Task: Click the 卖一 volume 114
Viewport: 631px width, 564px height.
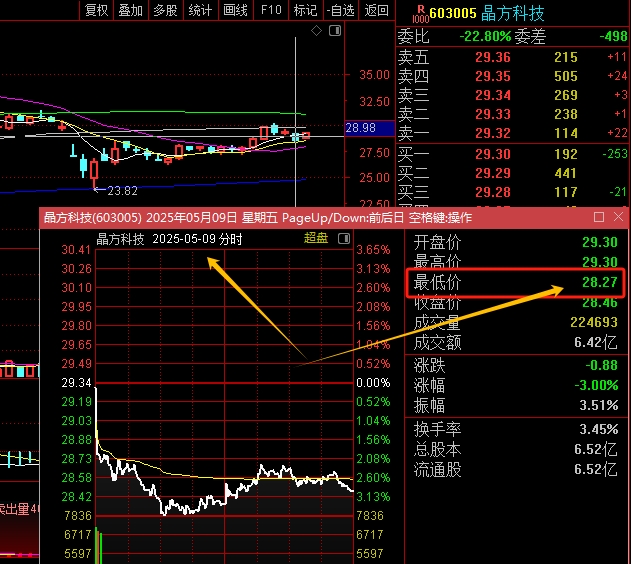Action: [566, 133]
